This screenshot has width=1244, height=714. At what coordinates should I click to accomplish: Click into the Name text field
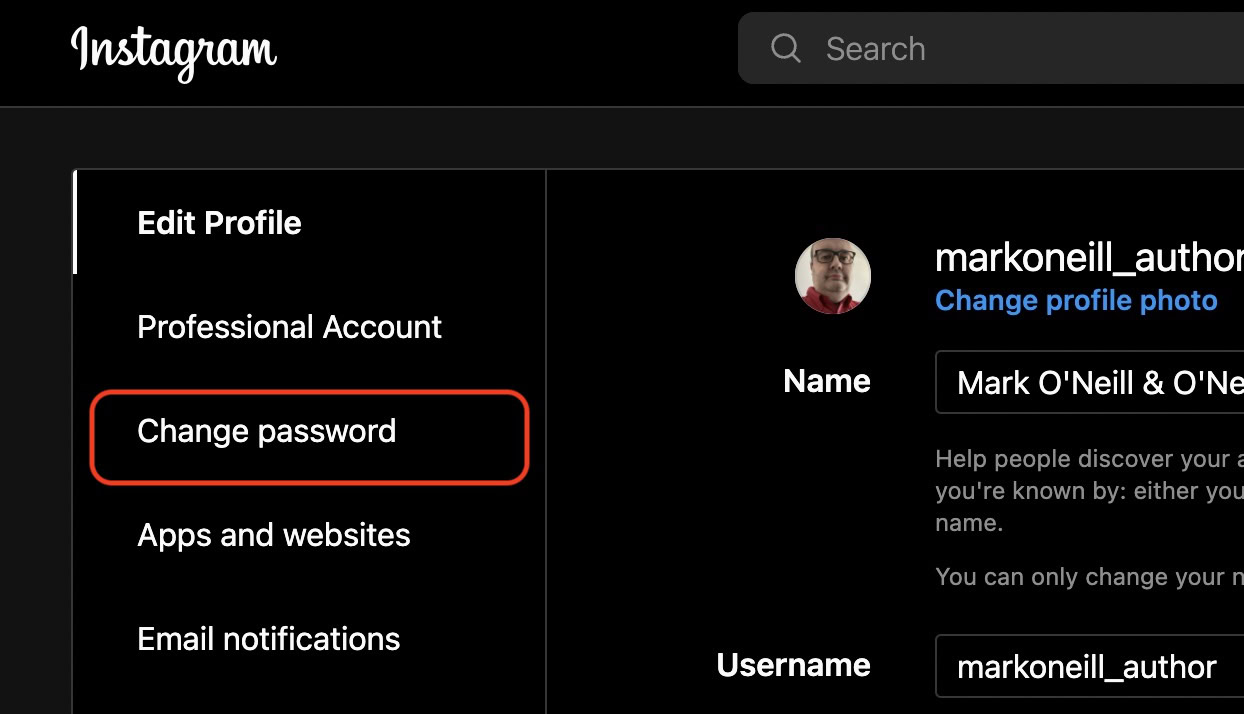pyautogui.click(x=1090, y=382)
